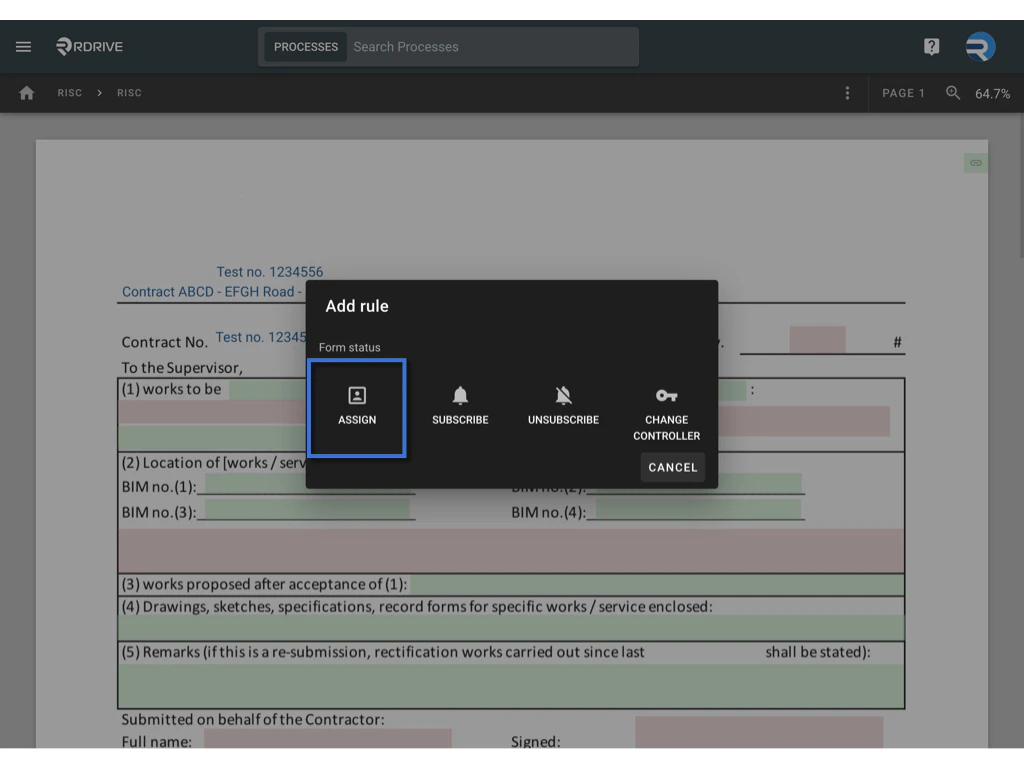Open the profile avatar menu
This screenshot has height=768, width=1024.
[x=979, y=46]
